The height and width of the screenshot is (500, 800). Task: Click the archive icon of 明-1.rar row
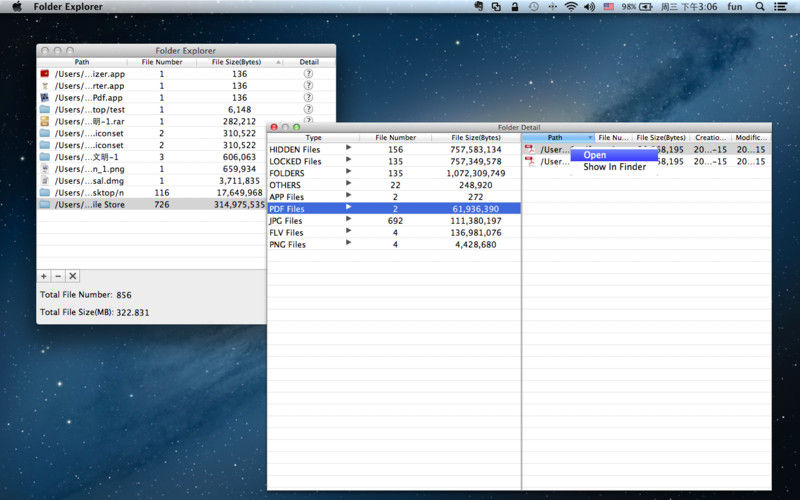(45, 121)
